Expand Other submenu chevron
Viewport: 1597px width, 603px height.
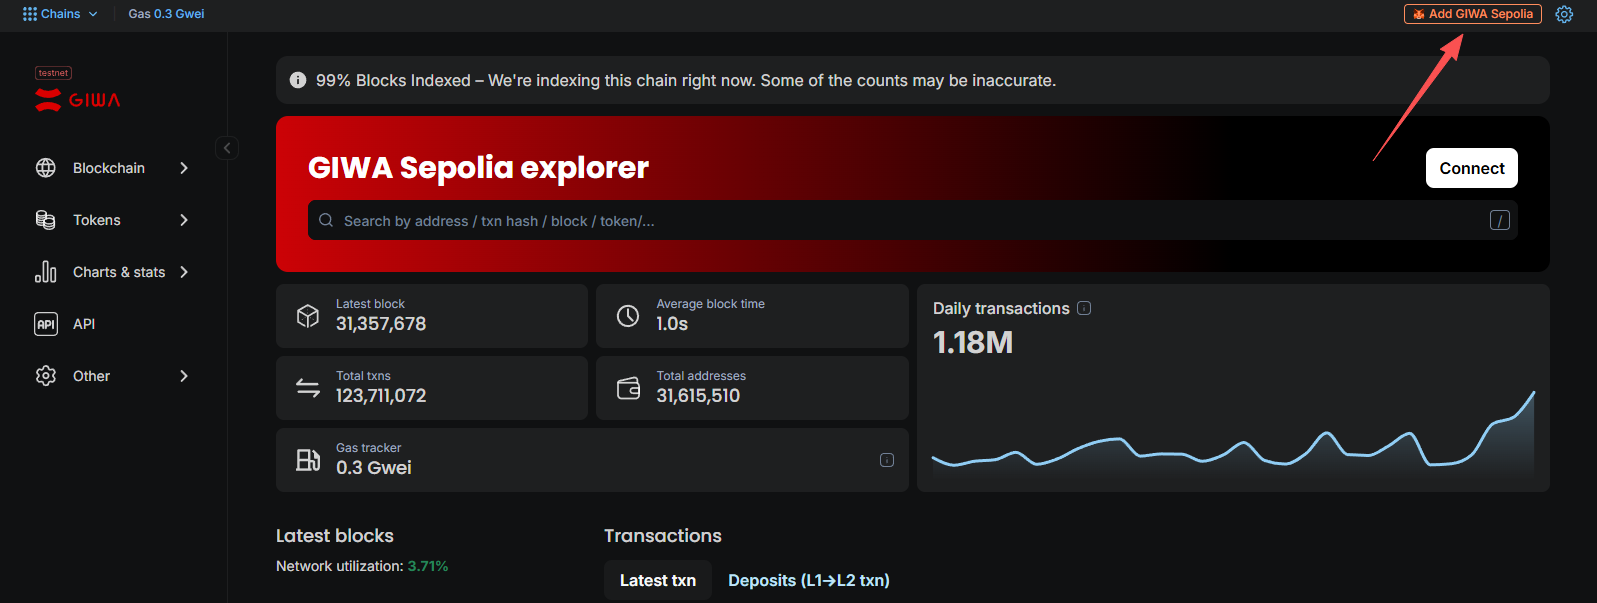pyautogui.click(x=184, y=376)
